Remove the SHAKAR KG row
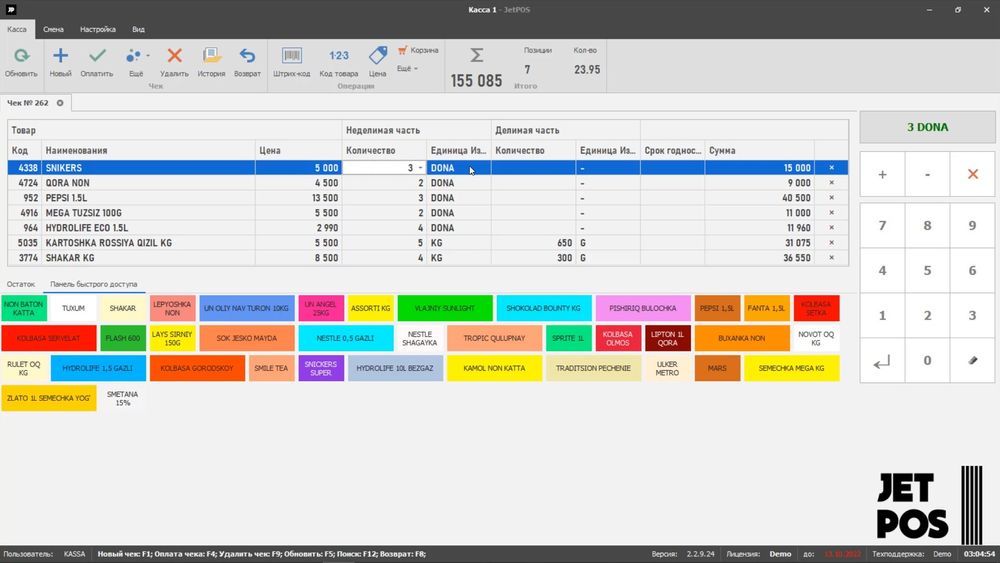Viewport: 1000px width, 563px height. (x=831, y=258)
